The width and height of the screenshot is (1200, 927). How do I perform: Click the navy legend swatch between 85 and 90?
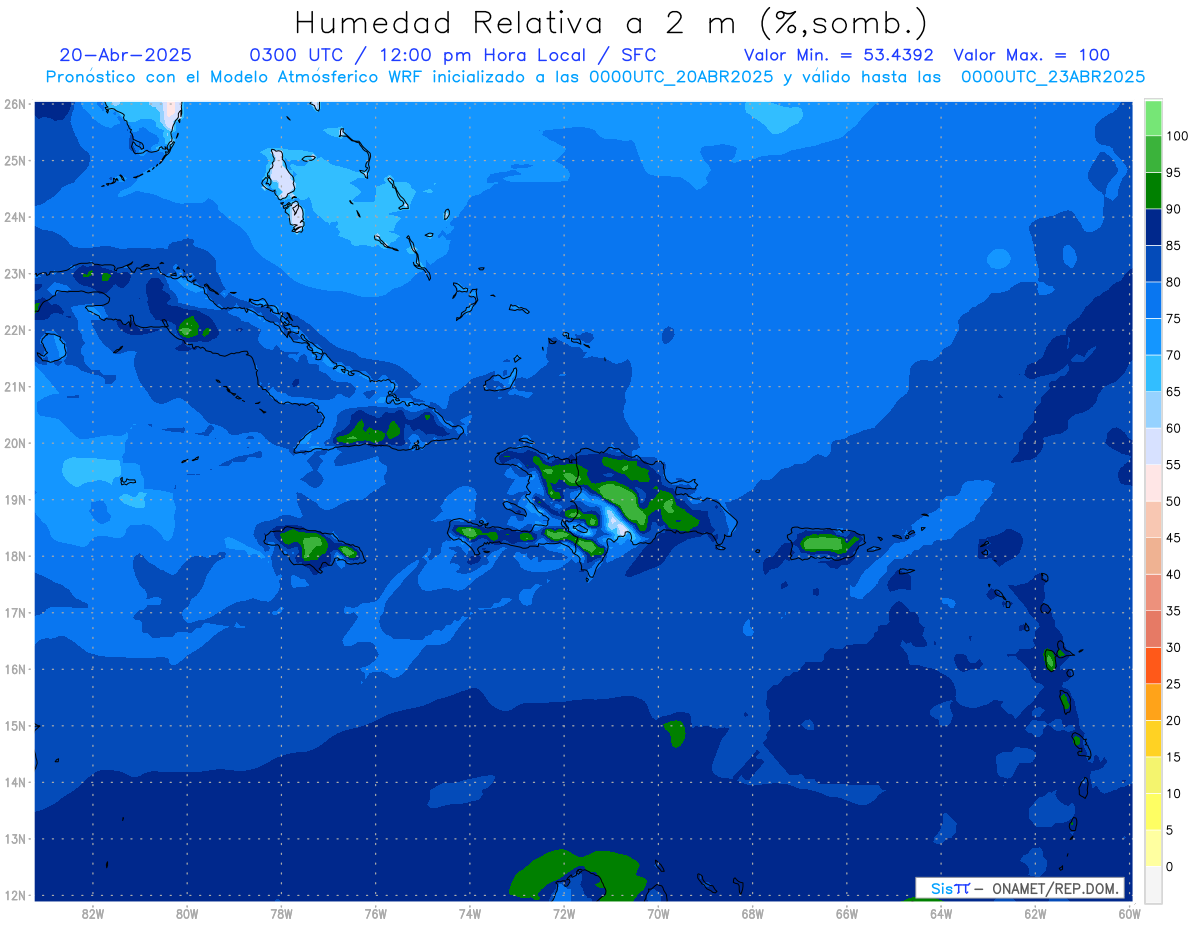(1153, 227)
